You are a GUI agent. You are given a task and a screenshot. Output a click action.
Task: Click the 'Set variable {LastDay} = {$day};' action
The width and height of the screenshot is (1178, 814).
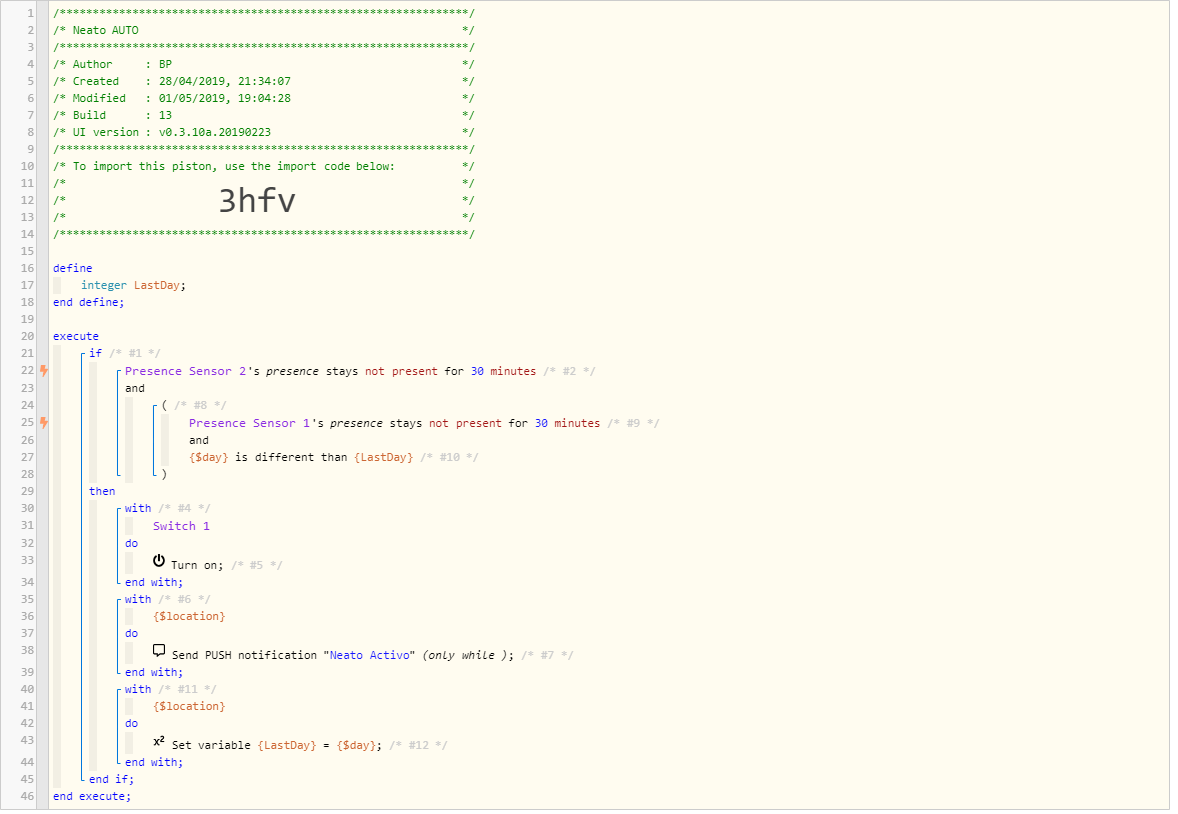[277, 746]
